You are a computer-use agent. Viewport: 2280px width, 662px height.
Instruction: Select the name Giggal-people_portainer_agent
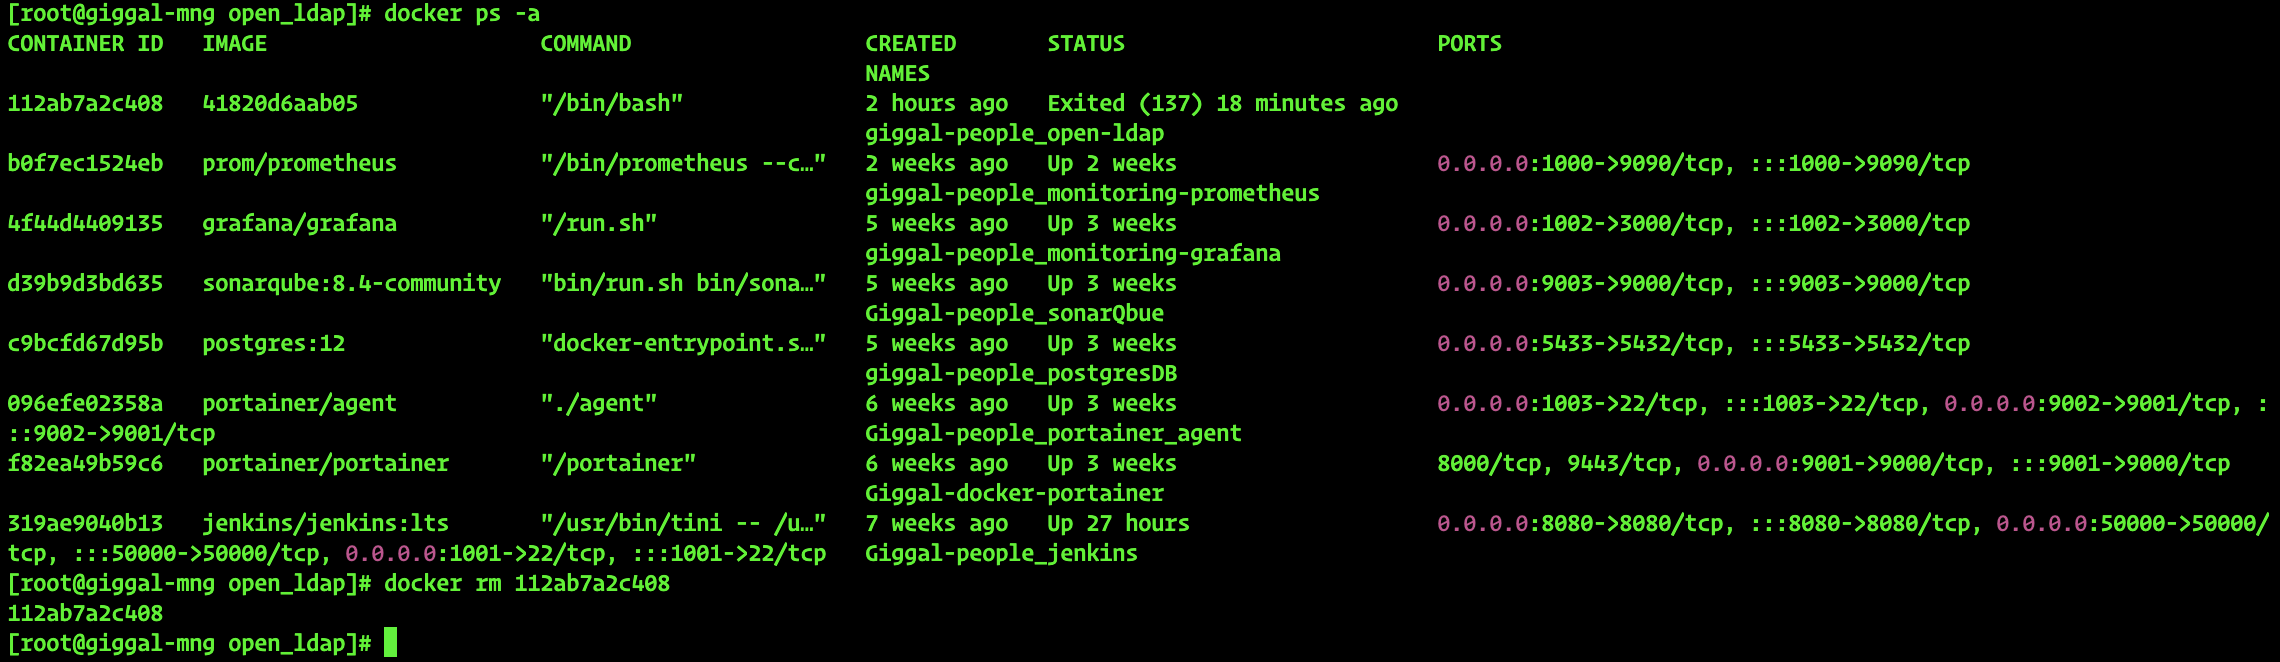tap(1053, 434)
